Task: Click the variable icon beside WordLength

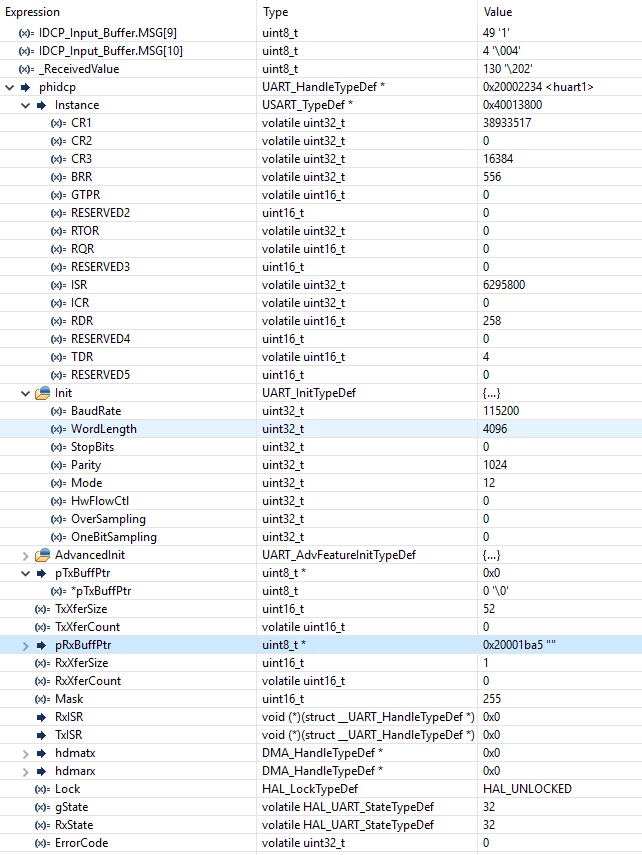Action: point(58,429)
